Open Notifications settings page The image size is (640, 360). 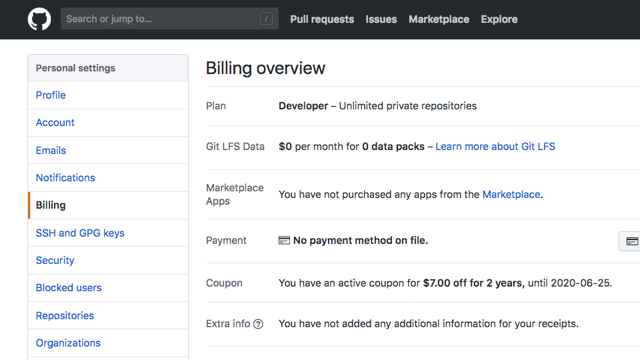click(x=108, y=178)
